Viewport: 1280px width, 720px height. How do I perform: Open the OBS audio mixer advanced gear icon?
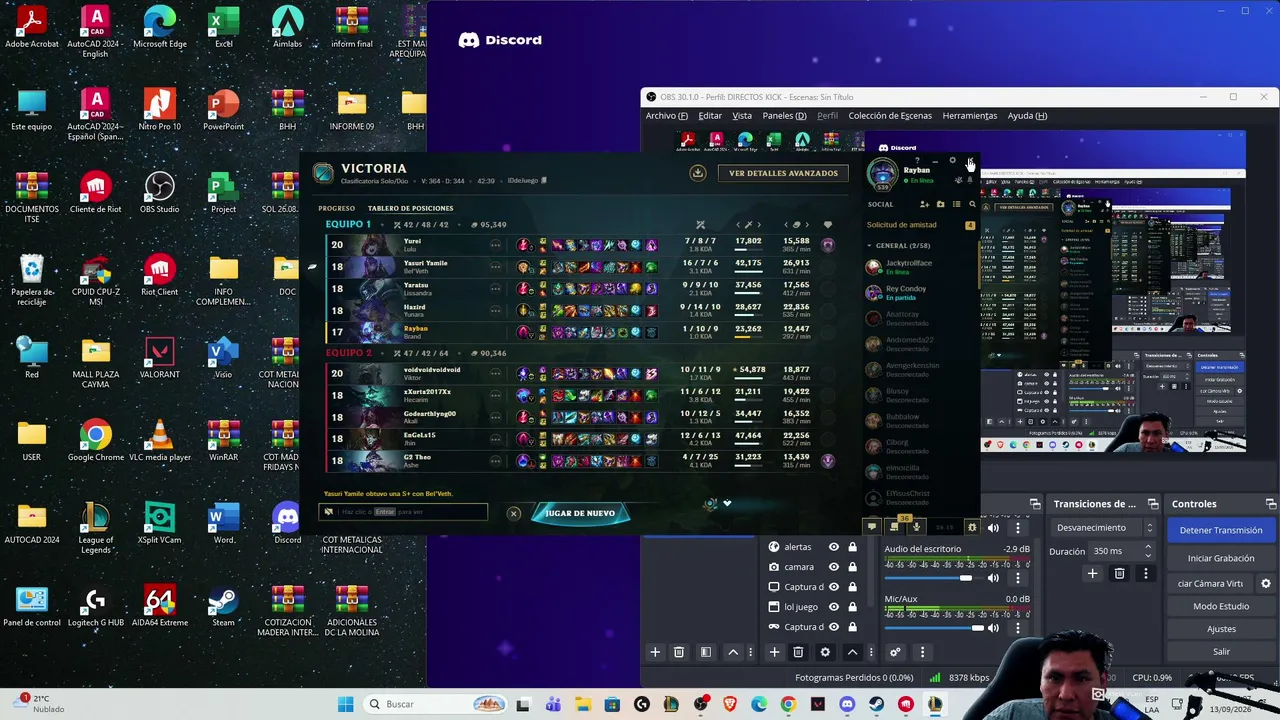point(895,652)
